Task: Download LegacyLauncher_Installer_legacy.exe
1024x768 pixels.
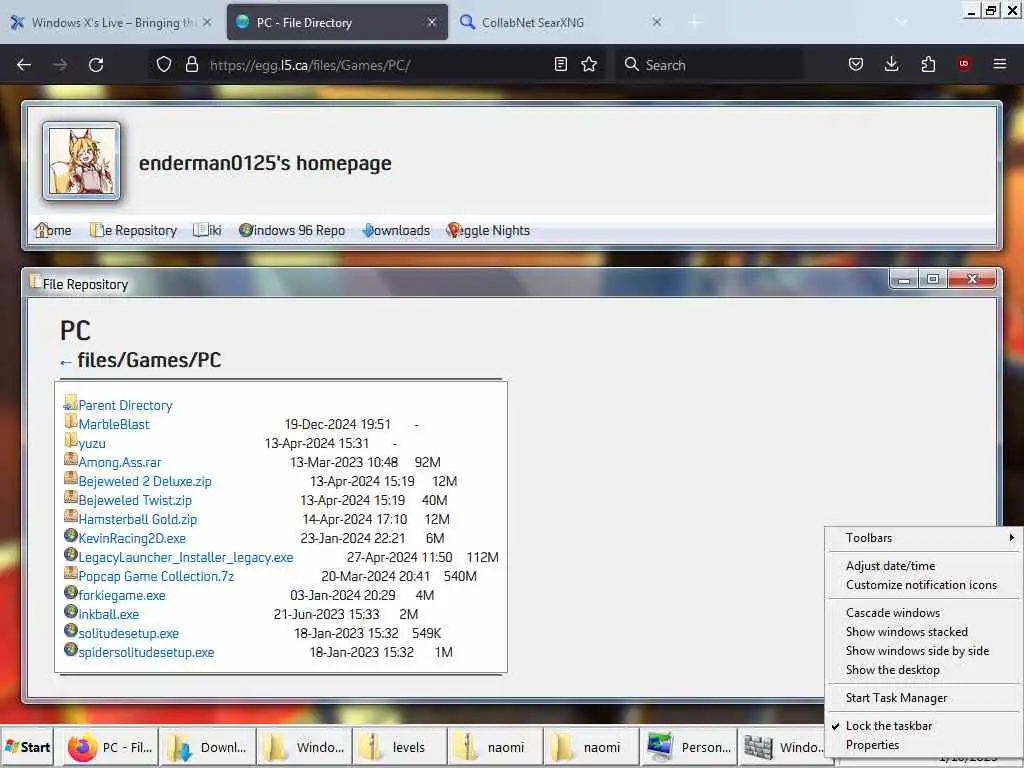Action: click(x=185, y=557)
